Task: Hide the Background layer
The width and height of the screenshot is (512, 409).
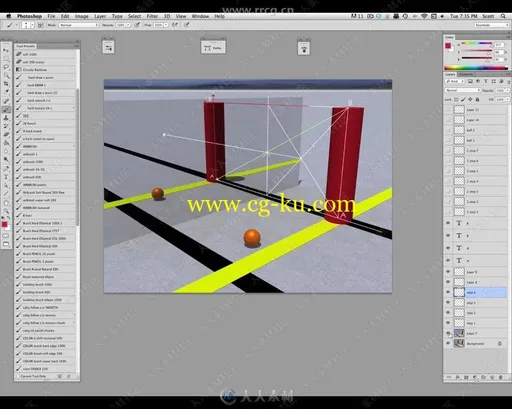Action: point(448,343)
